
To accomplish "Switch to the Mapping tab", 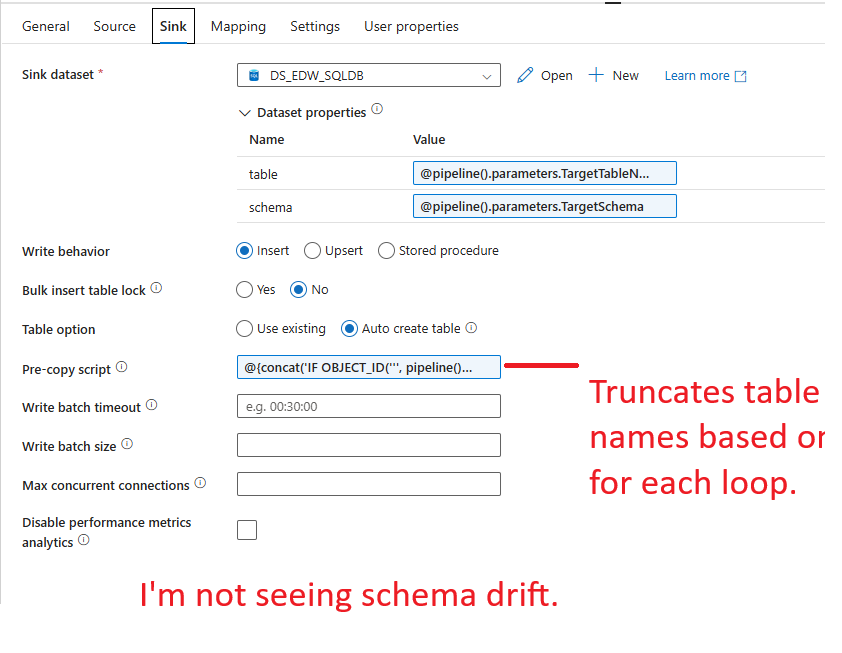I will (238, 26).
